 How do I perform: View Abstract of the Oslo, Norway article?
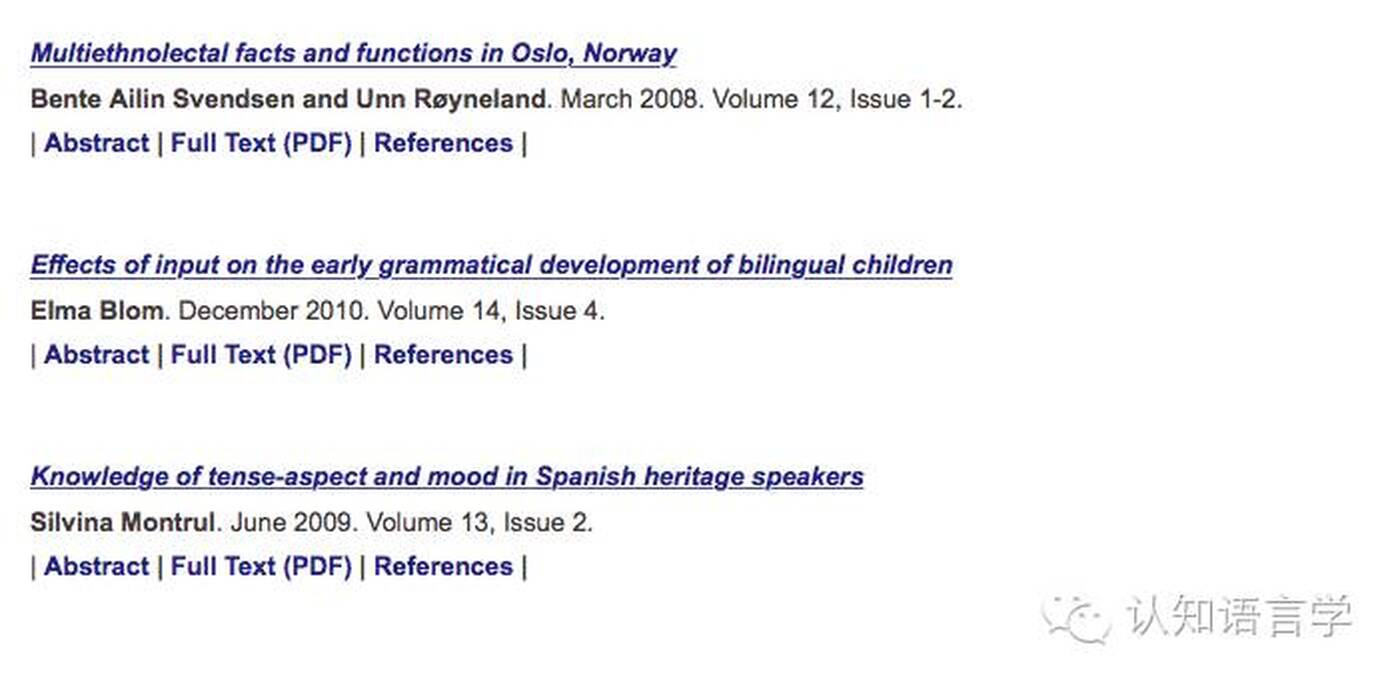coord(96,143)
